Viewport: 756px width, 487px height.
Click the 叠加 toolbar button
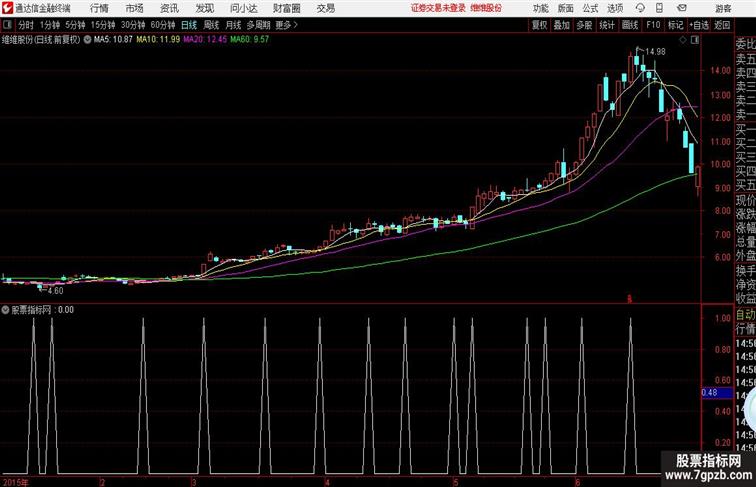[562, 25]
